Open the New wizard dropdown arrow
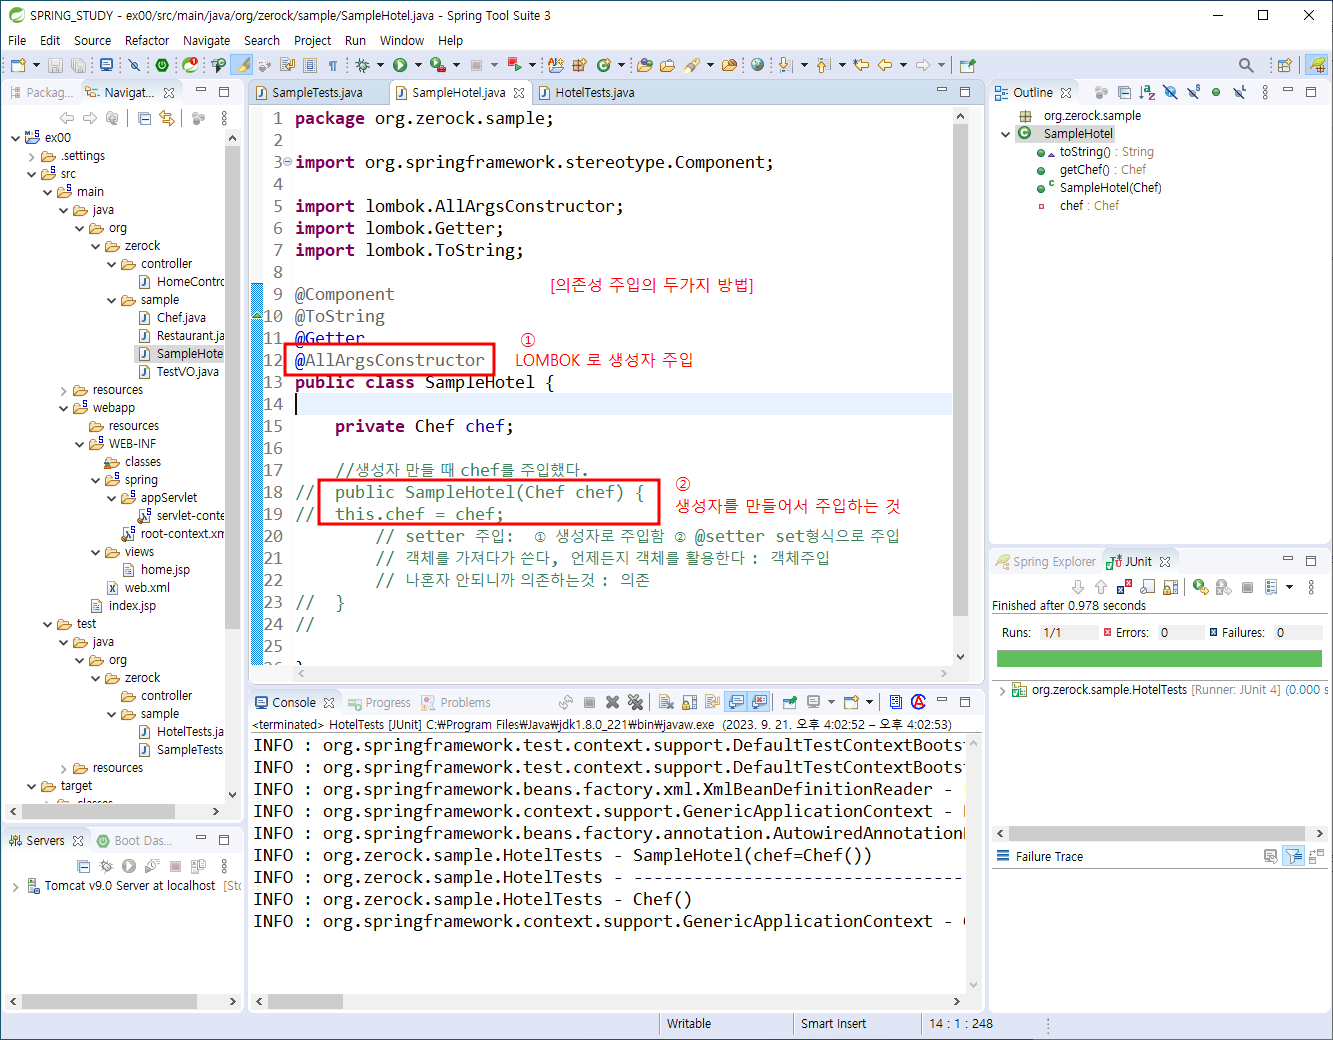The image size is (1333, 1040). (x=36, y=65)
